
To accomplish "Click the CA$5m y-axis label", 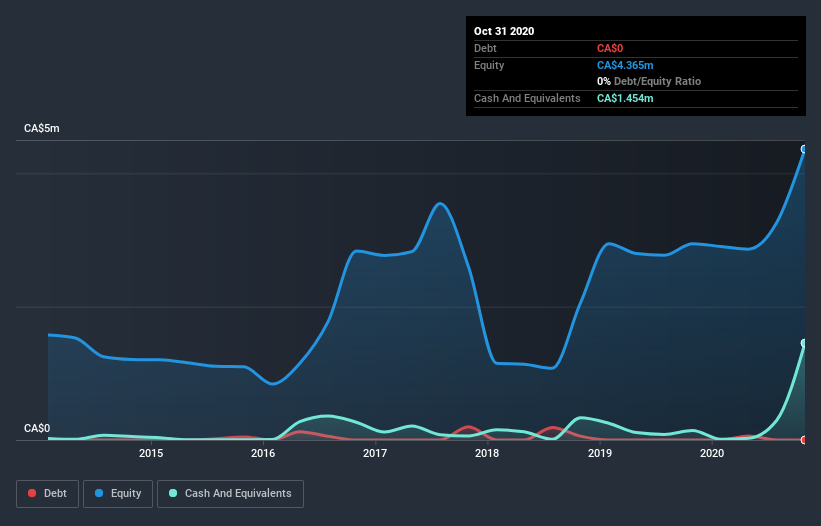I will pyautogui.click(x=42, y=128).
